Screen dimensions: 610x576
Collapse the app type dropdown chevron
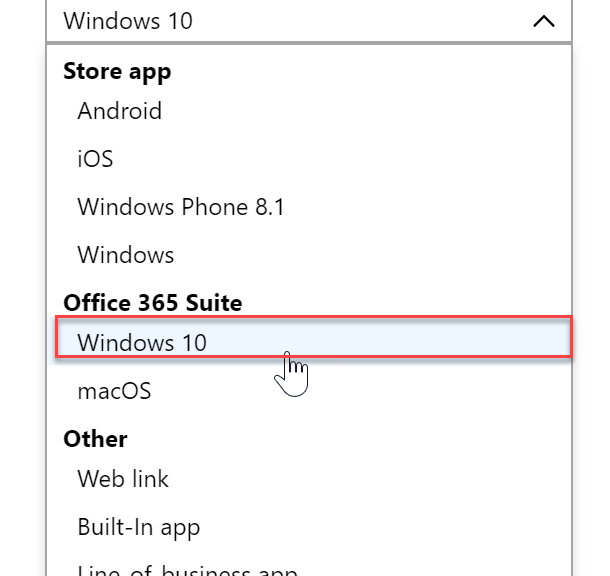coord(543,21)
